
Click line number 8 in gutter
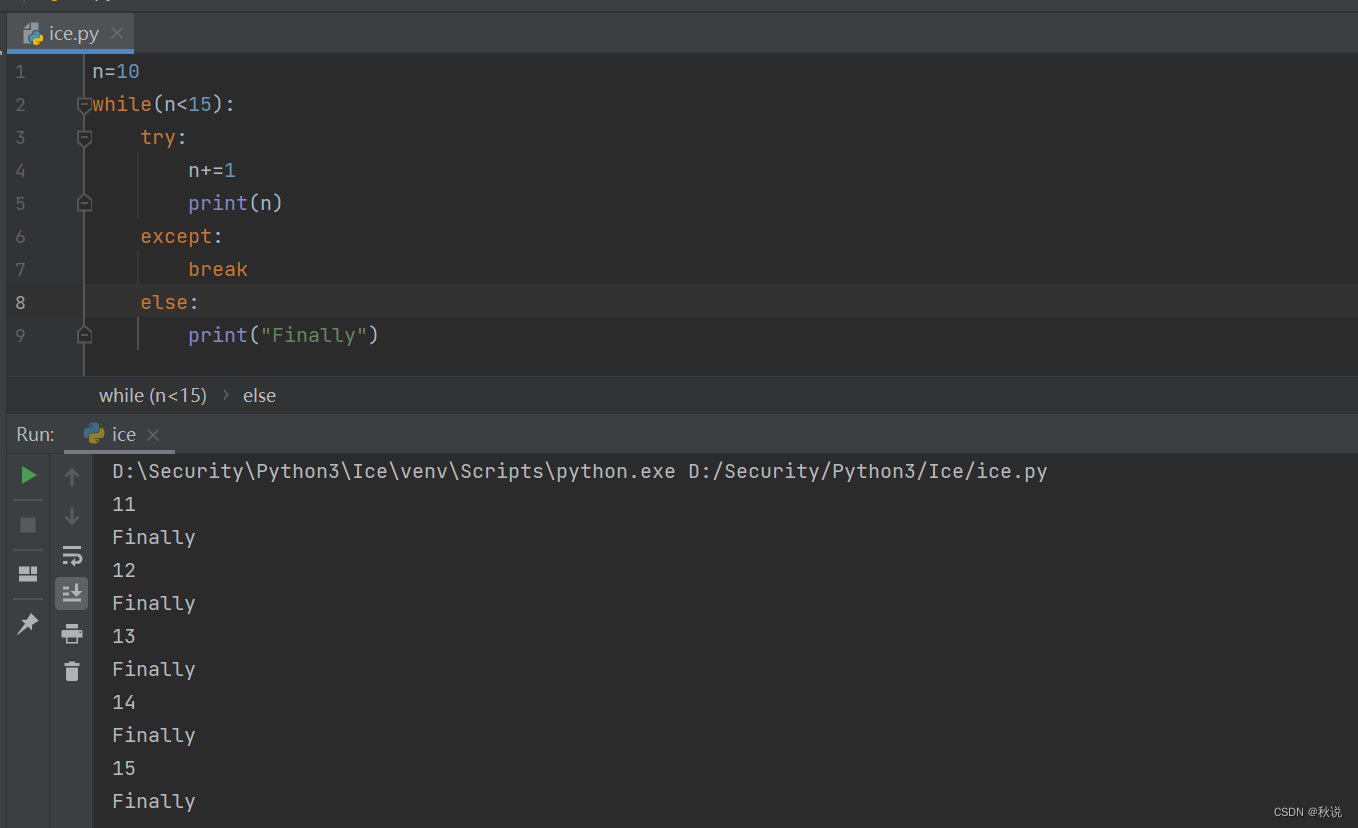(x=20, y=302)
